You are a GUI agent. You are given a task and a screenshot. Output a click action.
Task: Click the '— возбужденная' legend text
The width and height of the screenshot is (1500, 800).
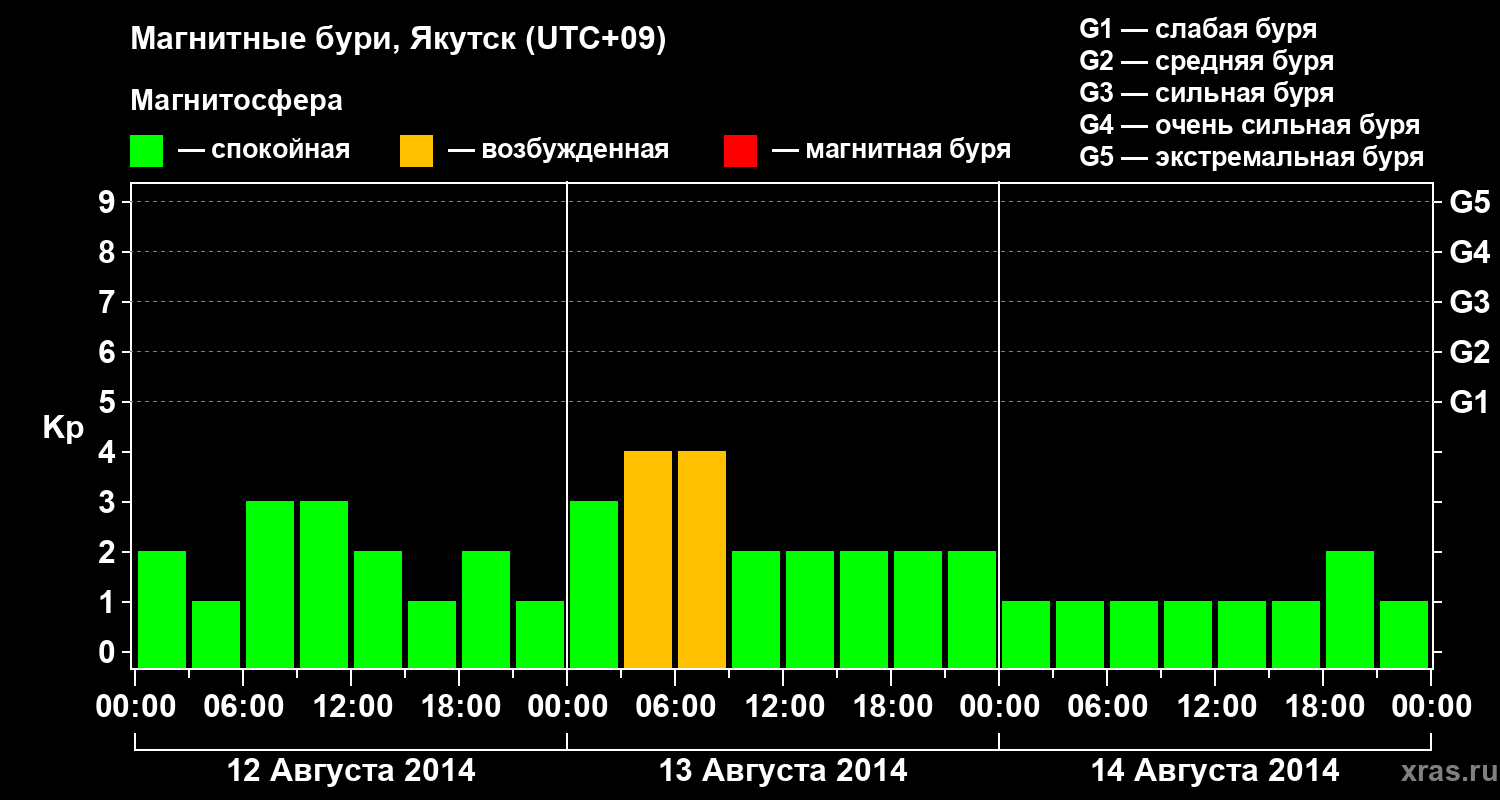click(x=558, y=150)
